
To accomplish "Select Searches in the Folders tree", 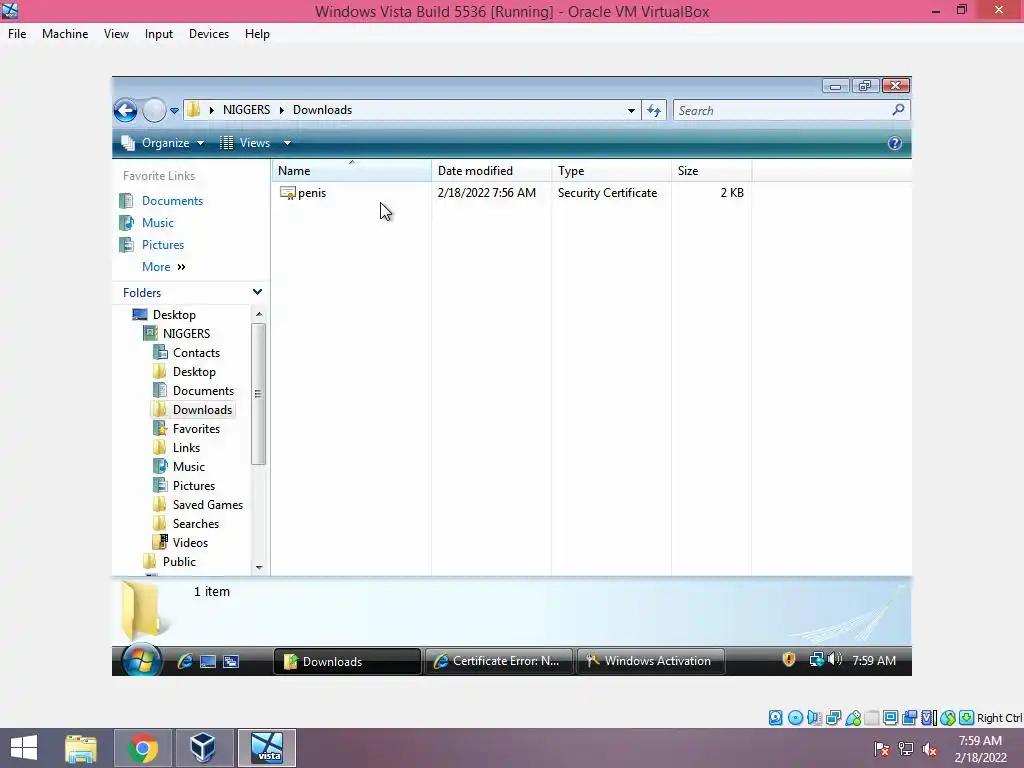I will point(195,524).
